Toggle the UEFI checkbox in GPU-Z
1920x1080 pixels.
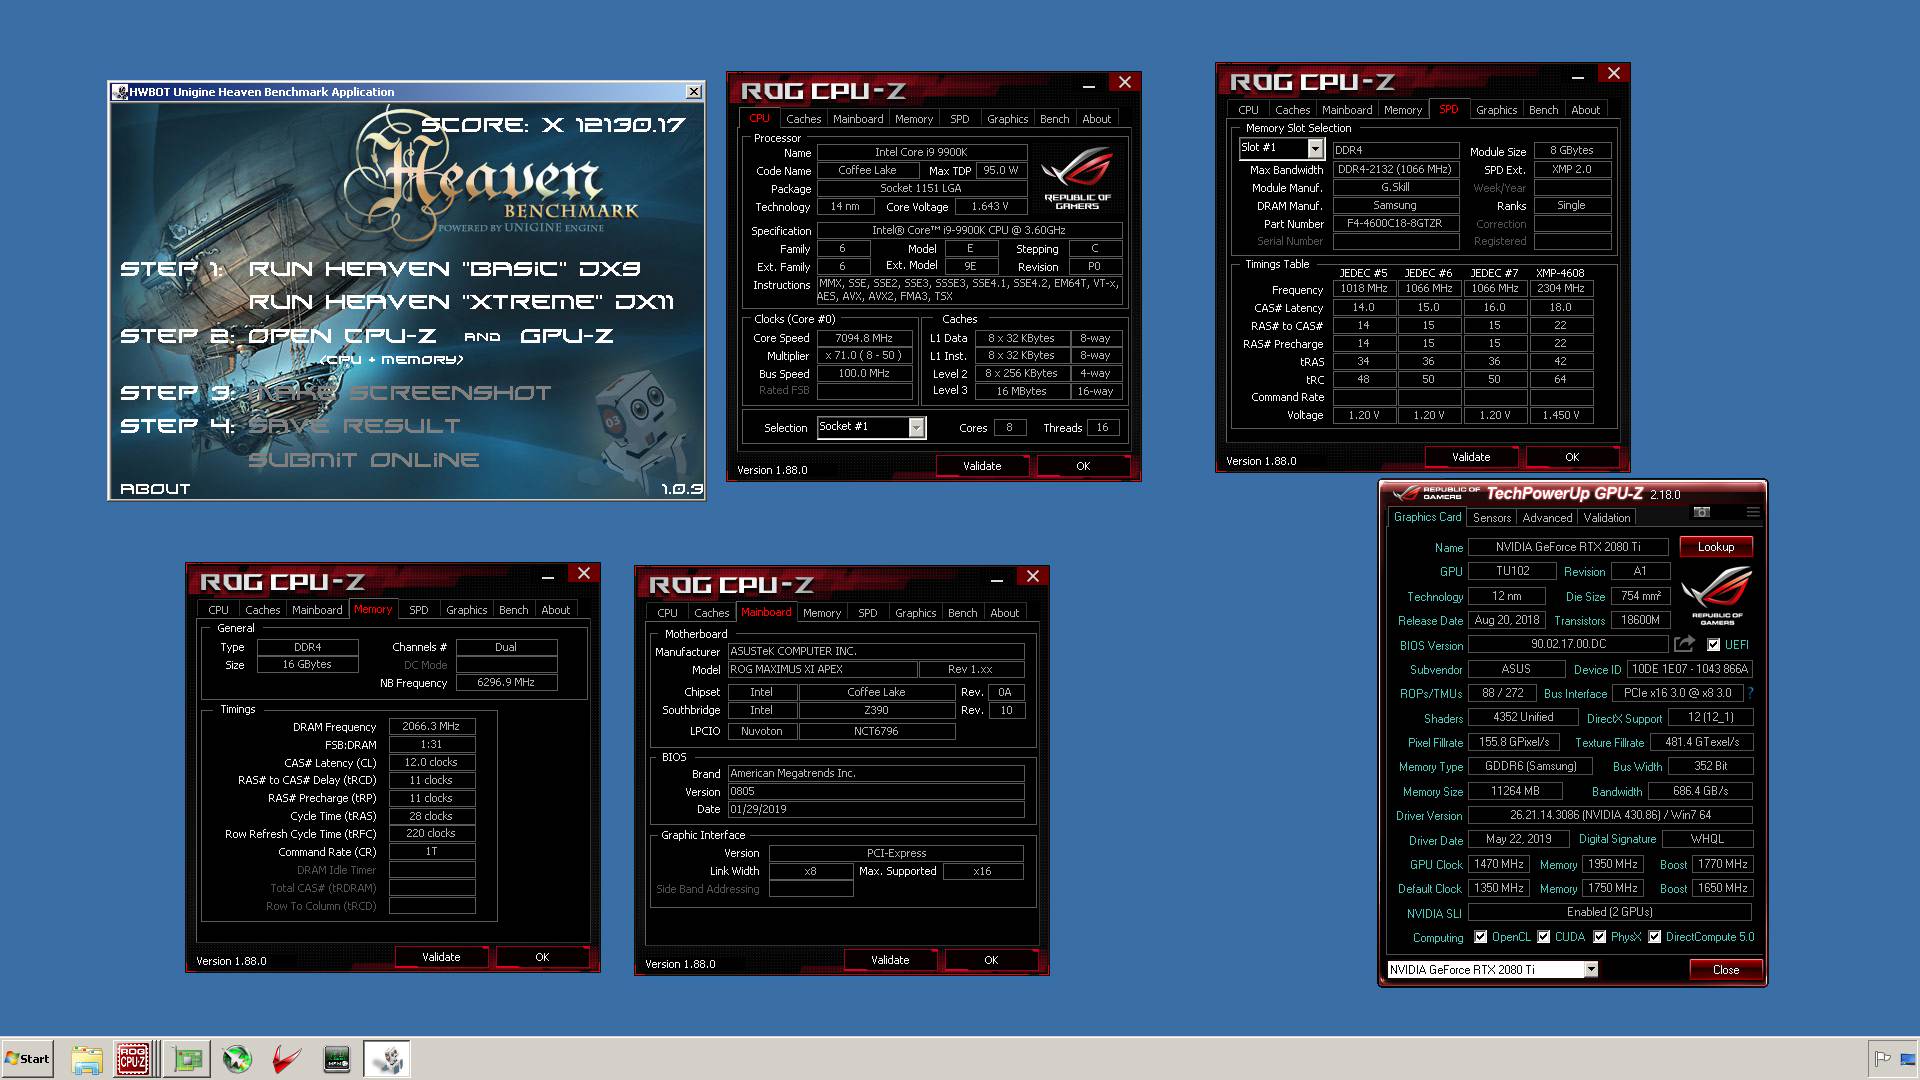click(1713, 645)
